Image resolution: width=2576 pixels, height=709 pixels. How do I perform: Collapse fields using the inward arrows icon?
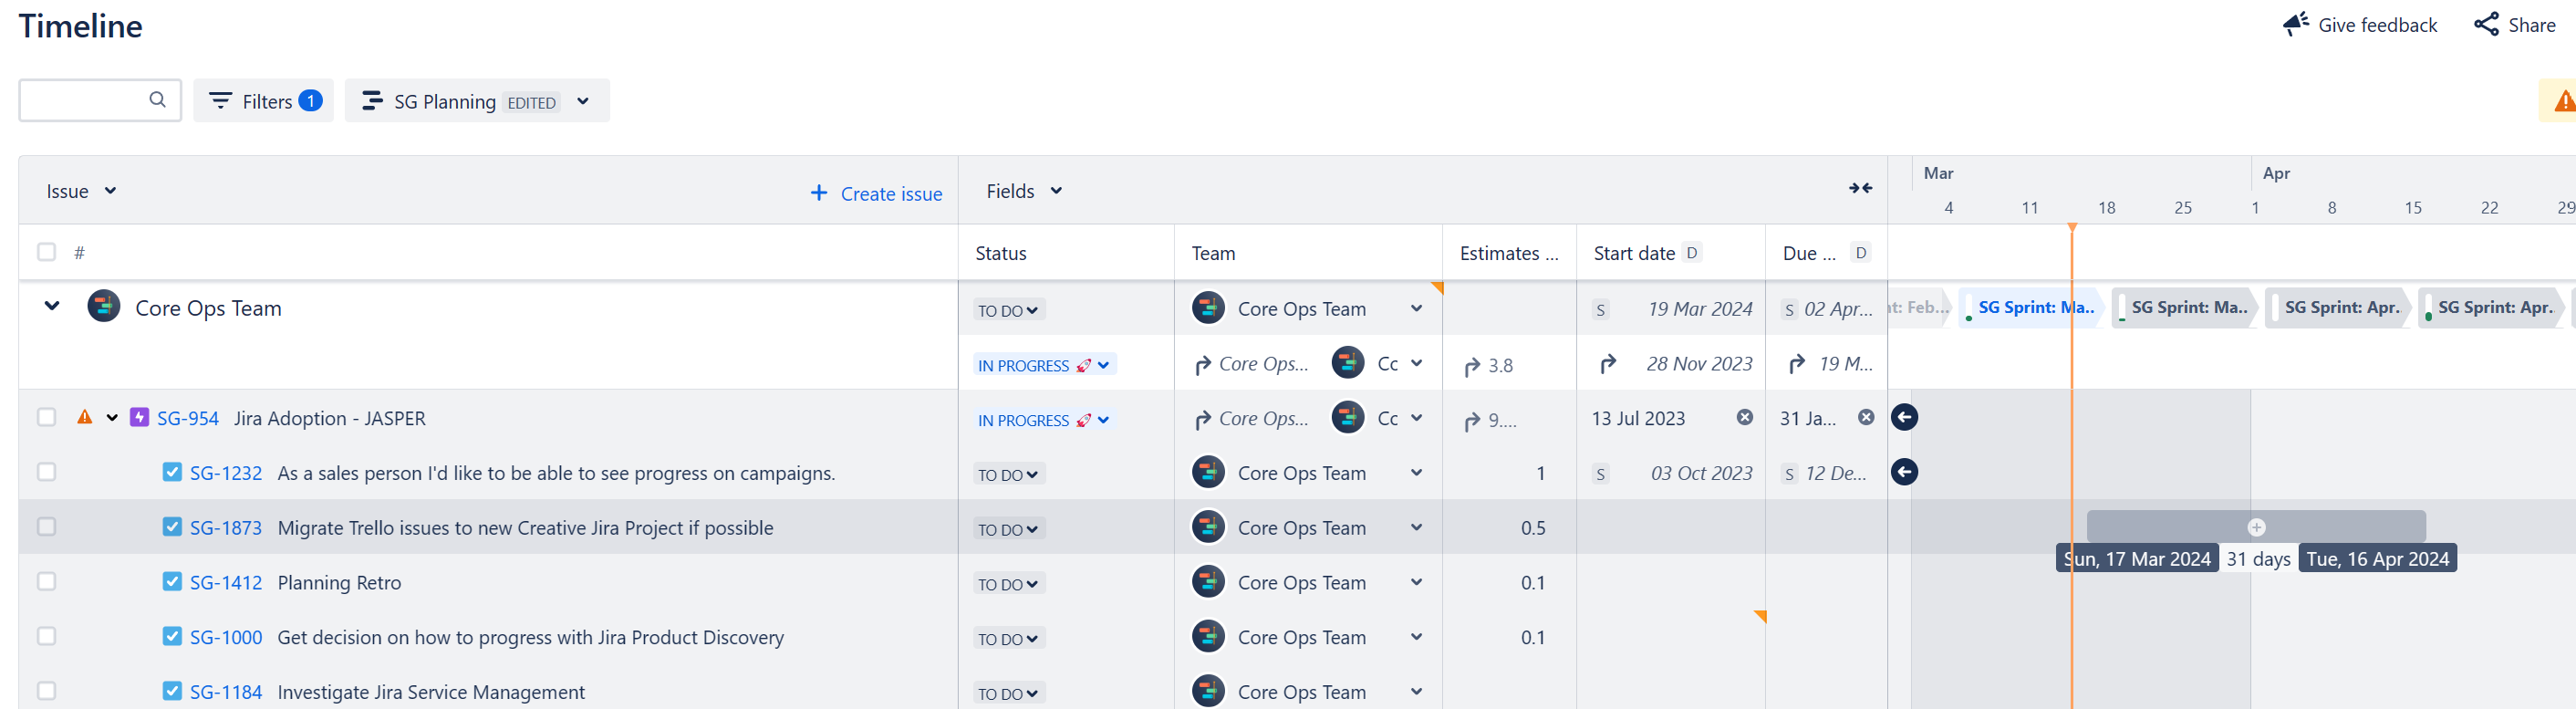[x=1860, y=188]
